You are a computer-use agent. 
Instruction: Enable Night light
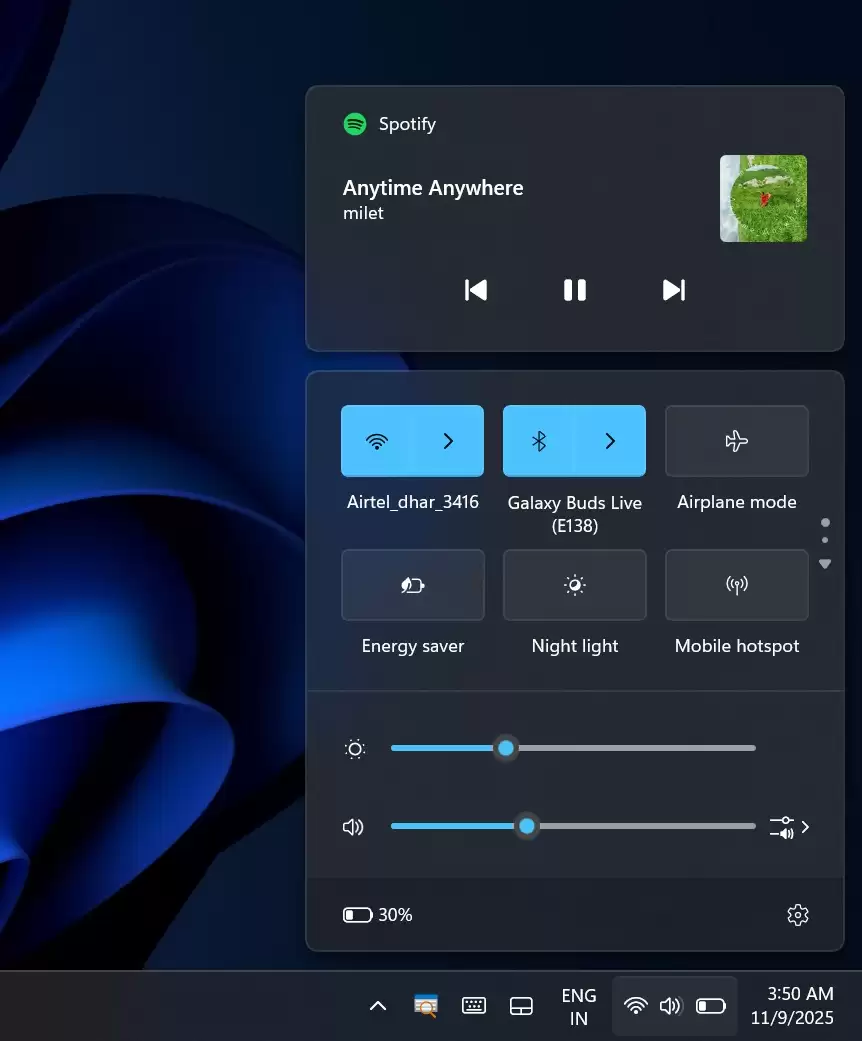[x=575, y=585]
